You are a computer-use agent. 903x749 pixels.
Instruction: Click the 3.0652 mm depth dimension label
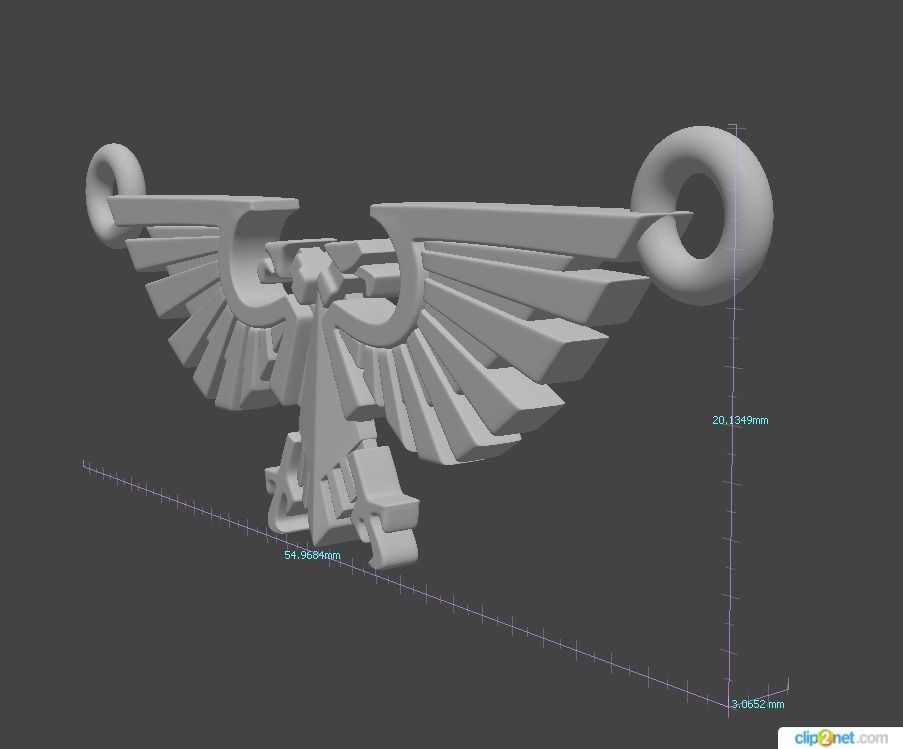(758, 704)
